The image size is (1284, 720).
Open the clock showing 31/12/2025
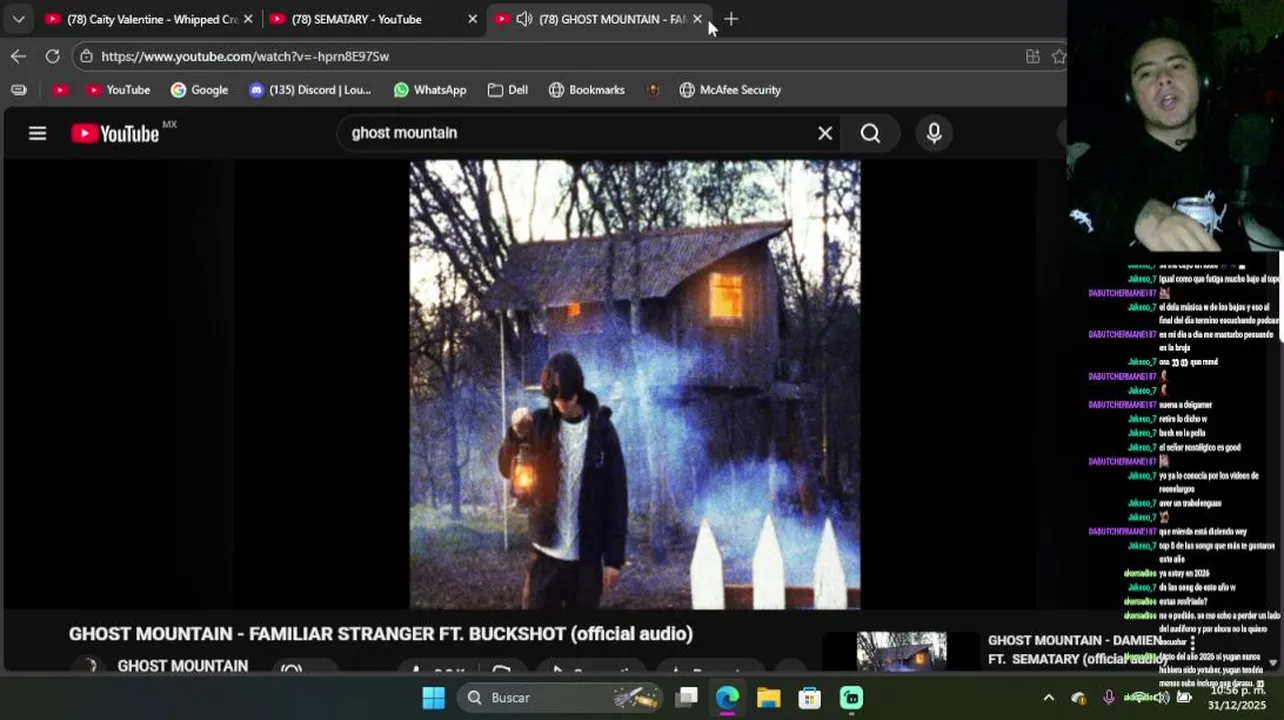(x=1238, y=697)
